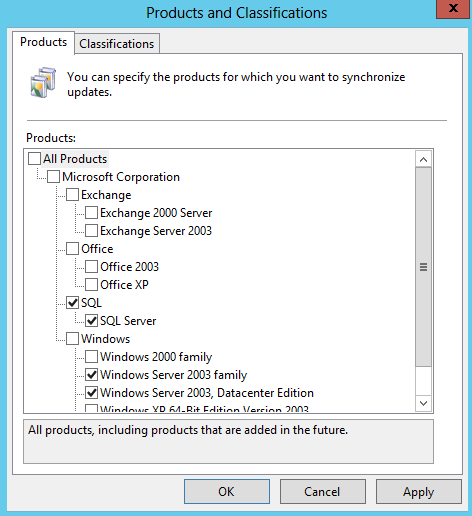Tick the Windows 2000 family checkbox
The image size is (472, 516).
[x=91, y=357]
